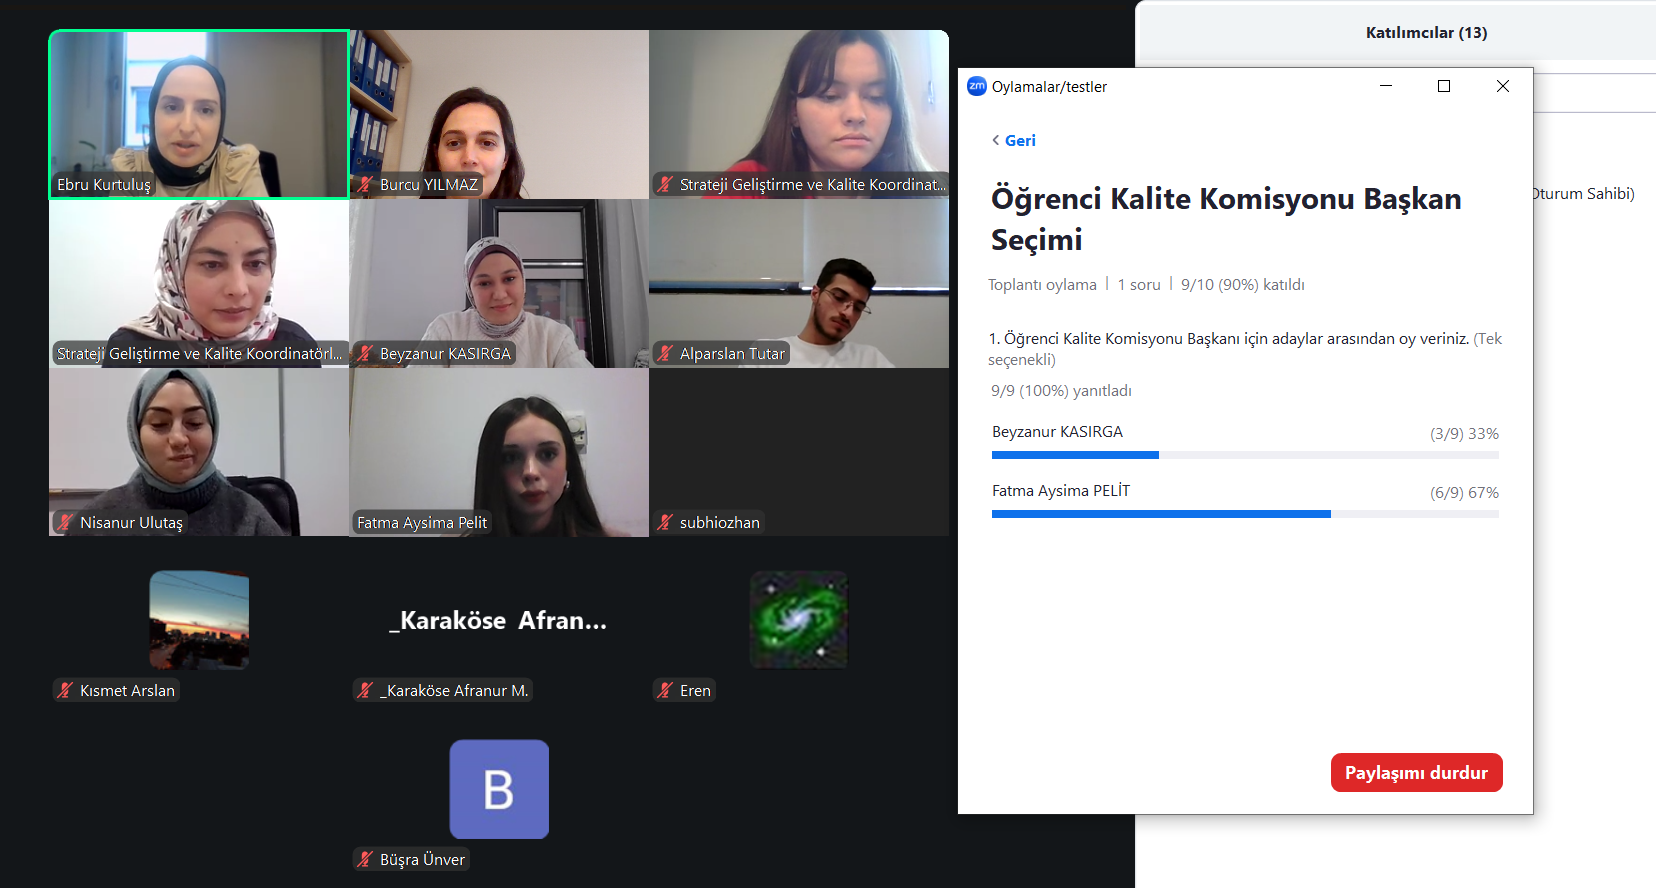Click muted mic icon next to Alparslan Tutar

pyautogui.click(x=665, y=353)
